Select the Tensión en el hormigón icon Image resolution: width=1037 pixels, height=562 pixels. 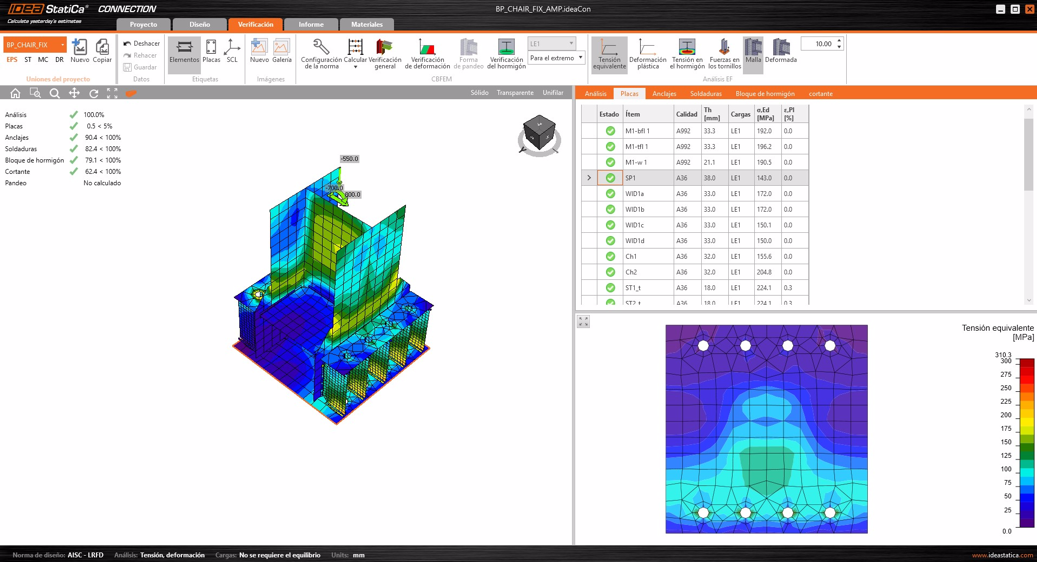tap(687, 53)
